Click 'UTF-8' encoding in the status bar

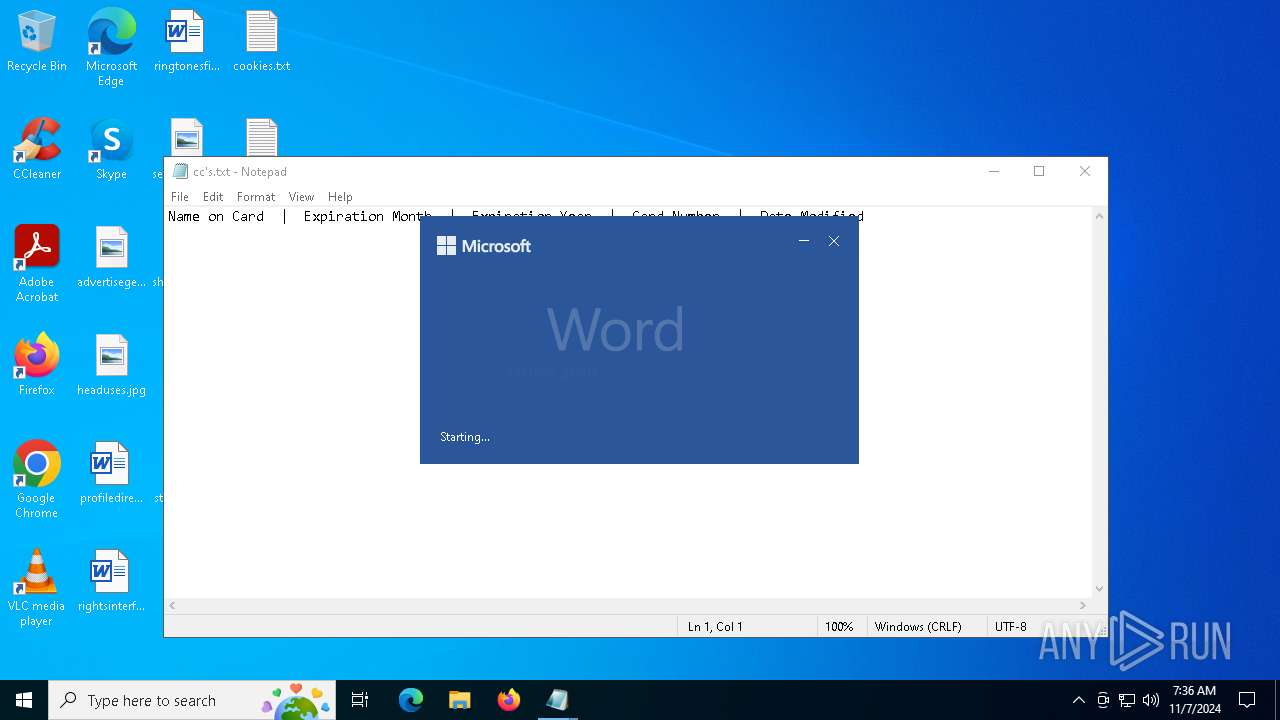[x=1011, y=627]
